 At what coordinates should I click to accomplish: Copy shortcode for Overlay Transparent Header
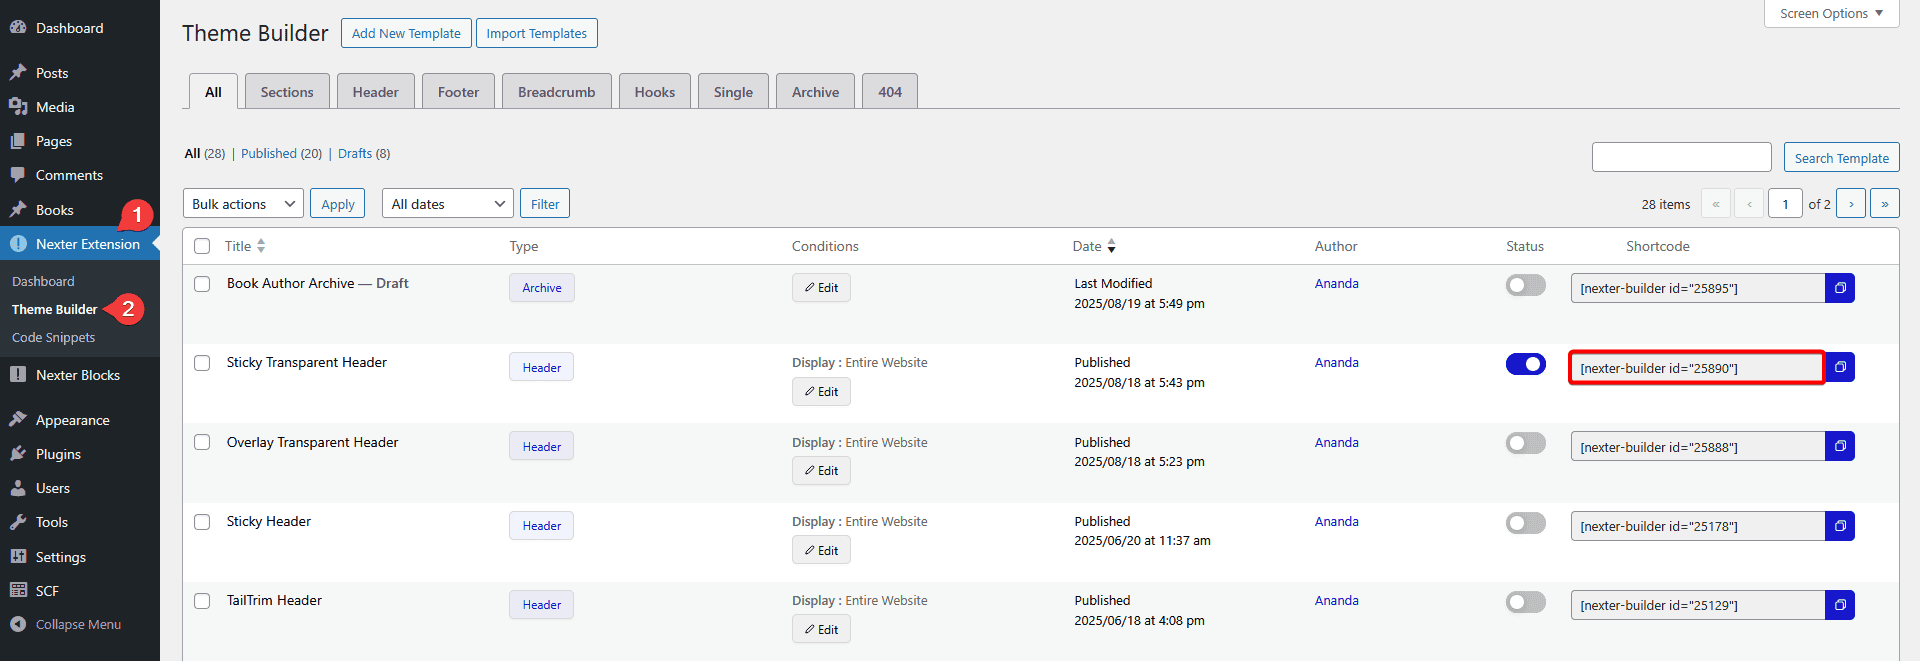click(1840, 446)
